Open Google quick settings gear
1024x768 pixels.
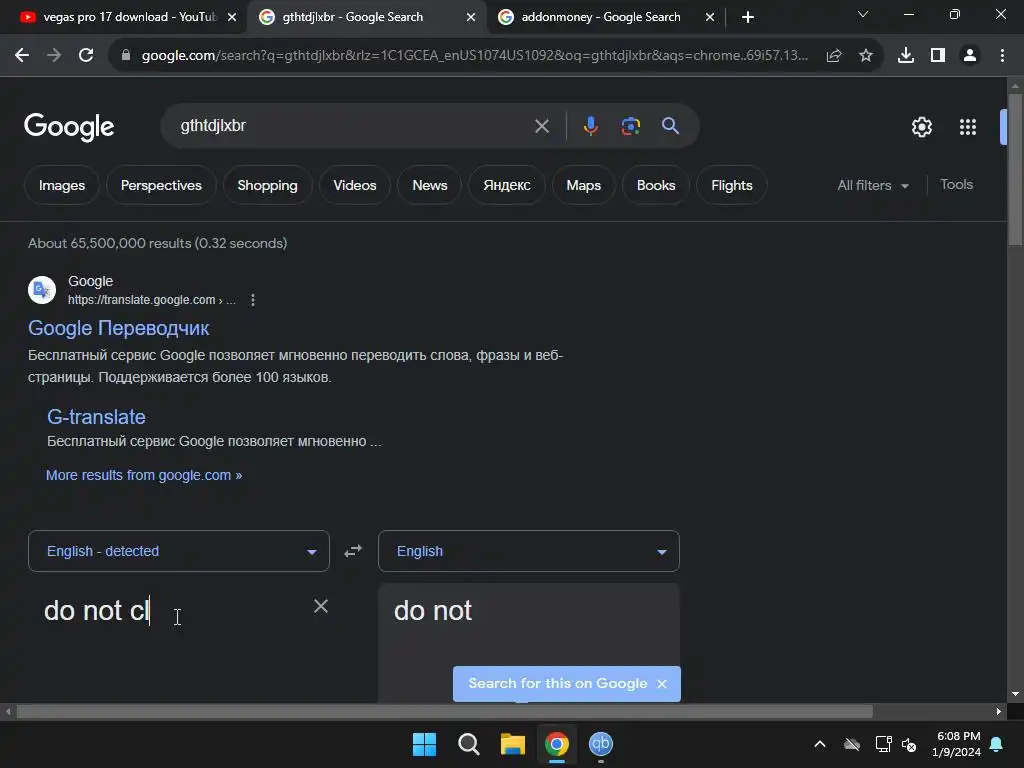pyautogui.click(x=921, y=127)
